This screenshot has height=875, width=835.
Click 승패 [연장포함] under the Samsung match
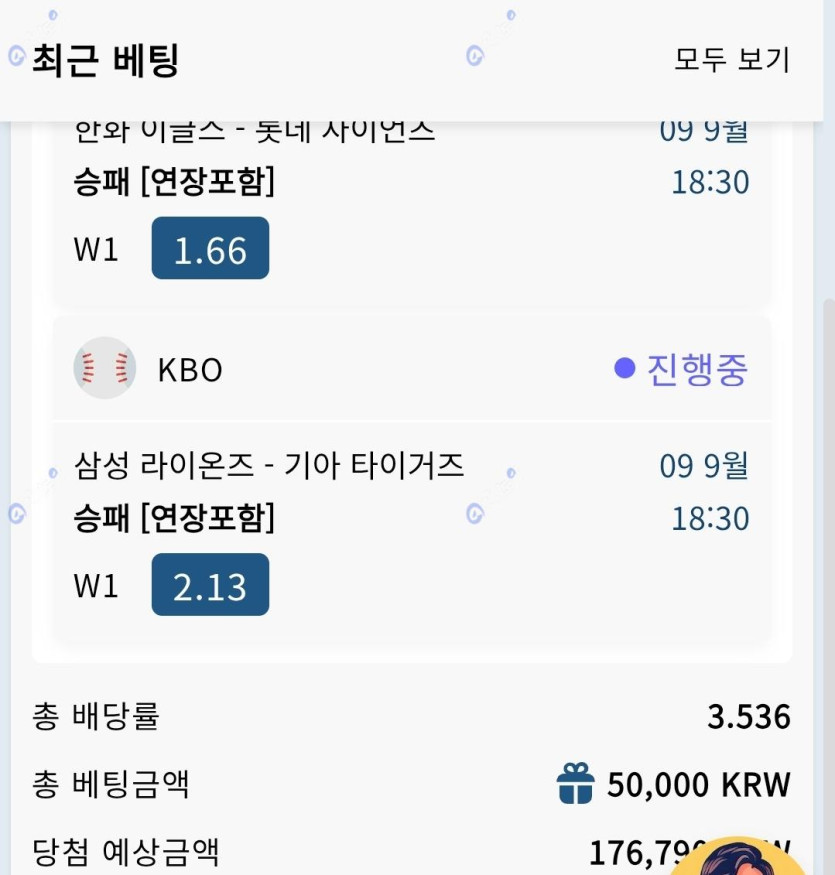pyautogui.click(x=174, y=518)
